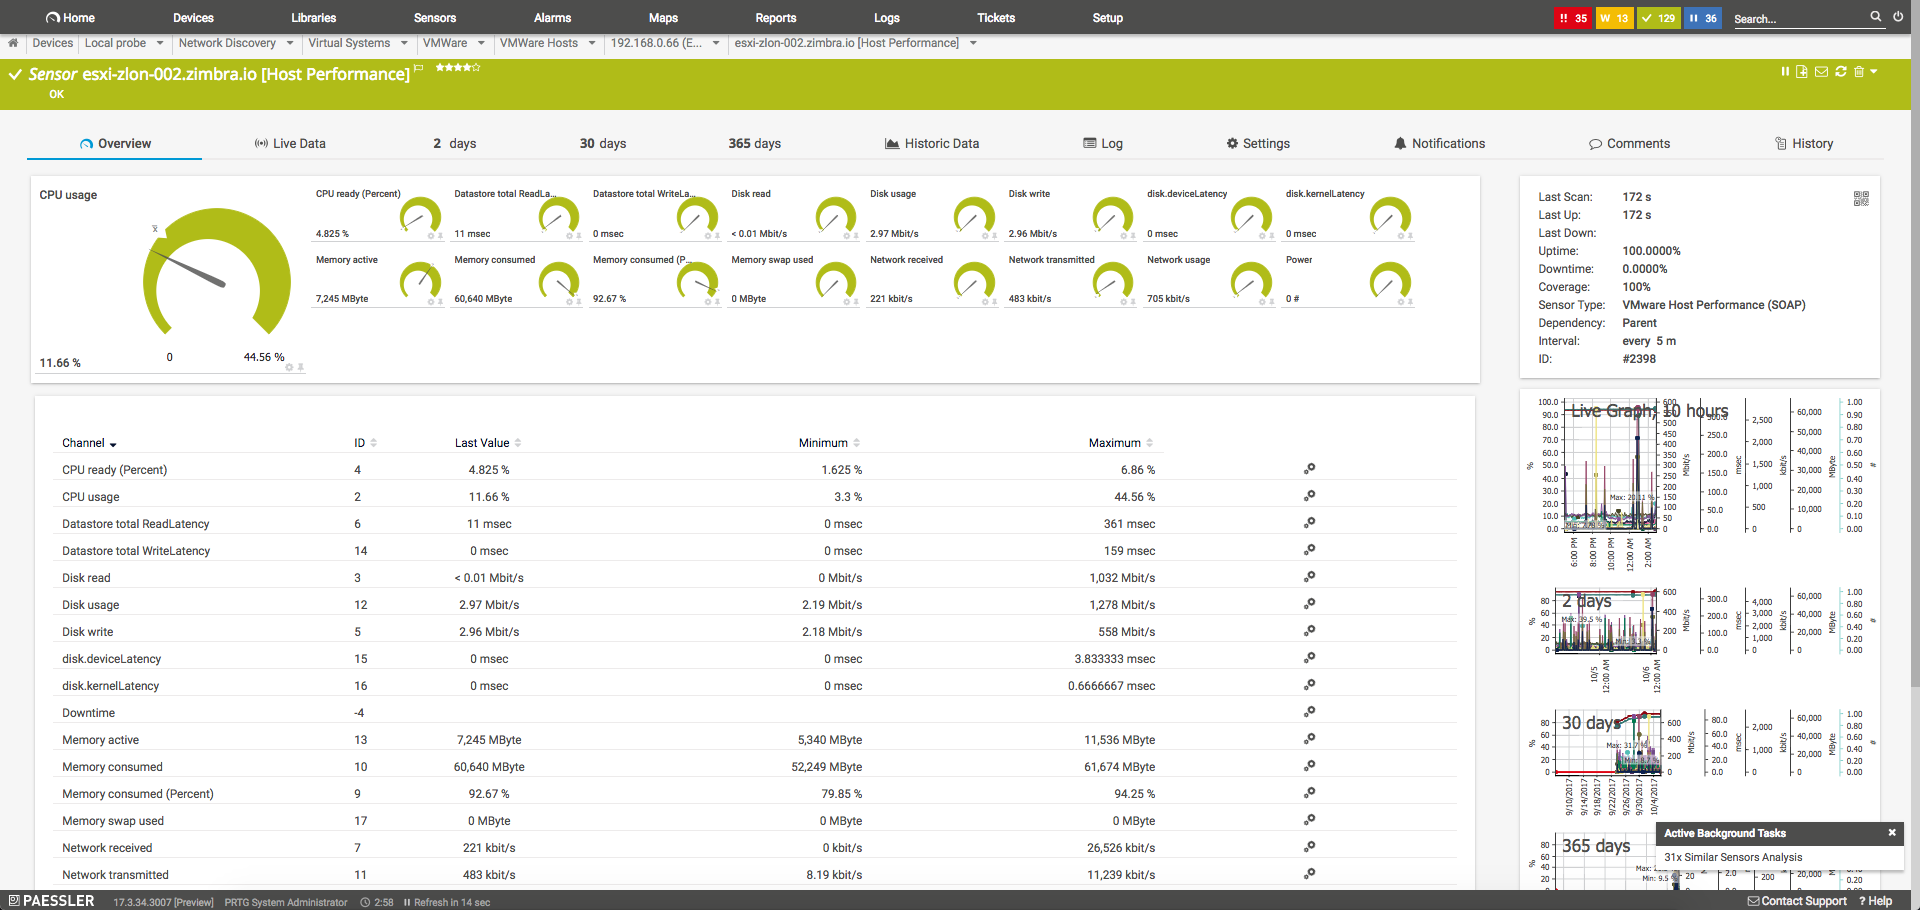Open channel settings gear for Disk write row
Image resolution: width=1920 pixels, height=910 pixels.
[1309, 631]
